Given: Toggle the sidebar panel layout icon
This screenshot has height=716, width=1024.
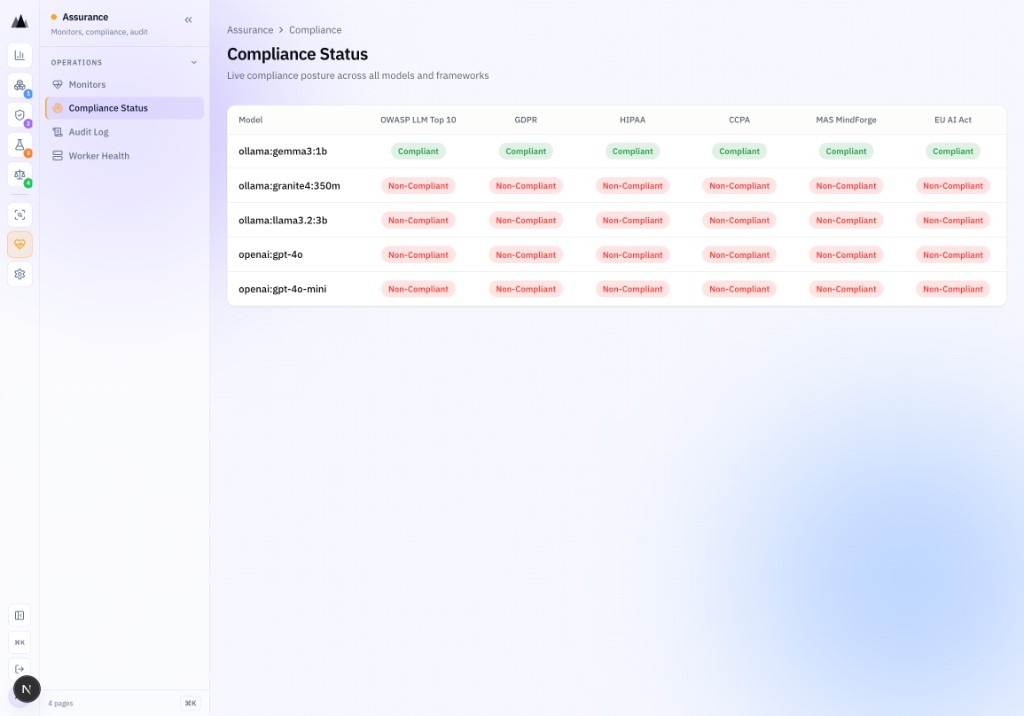Looking at the screenshot, I should tap(20, 615).
